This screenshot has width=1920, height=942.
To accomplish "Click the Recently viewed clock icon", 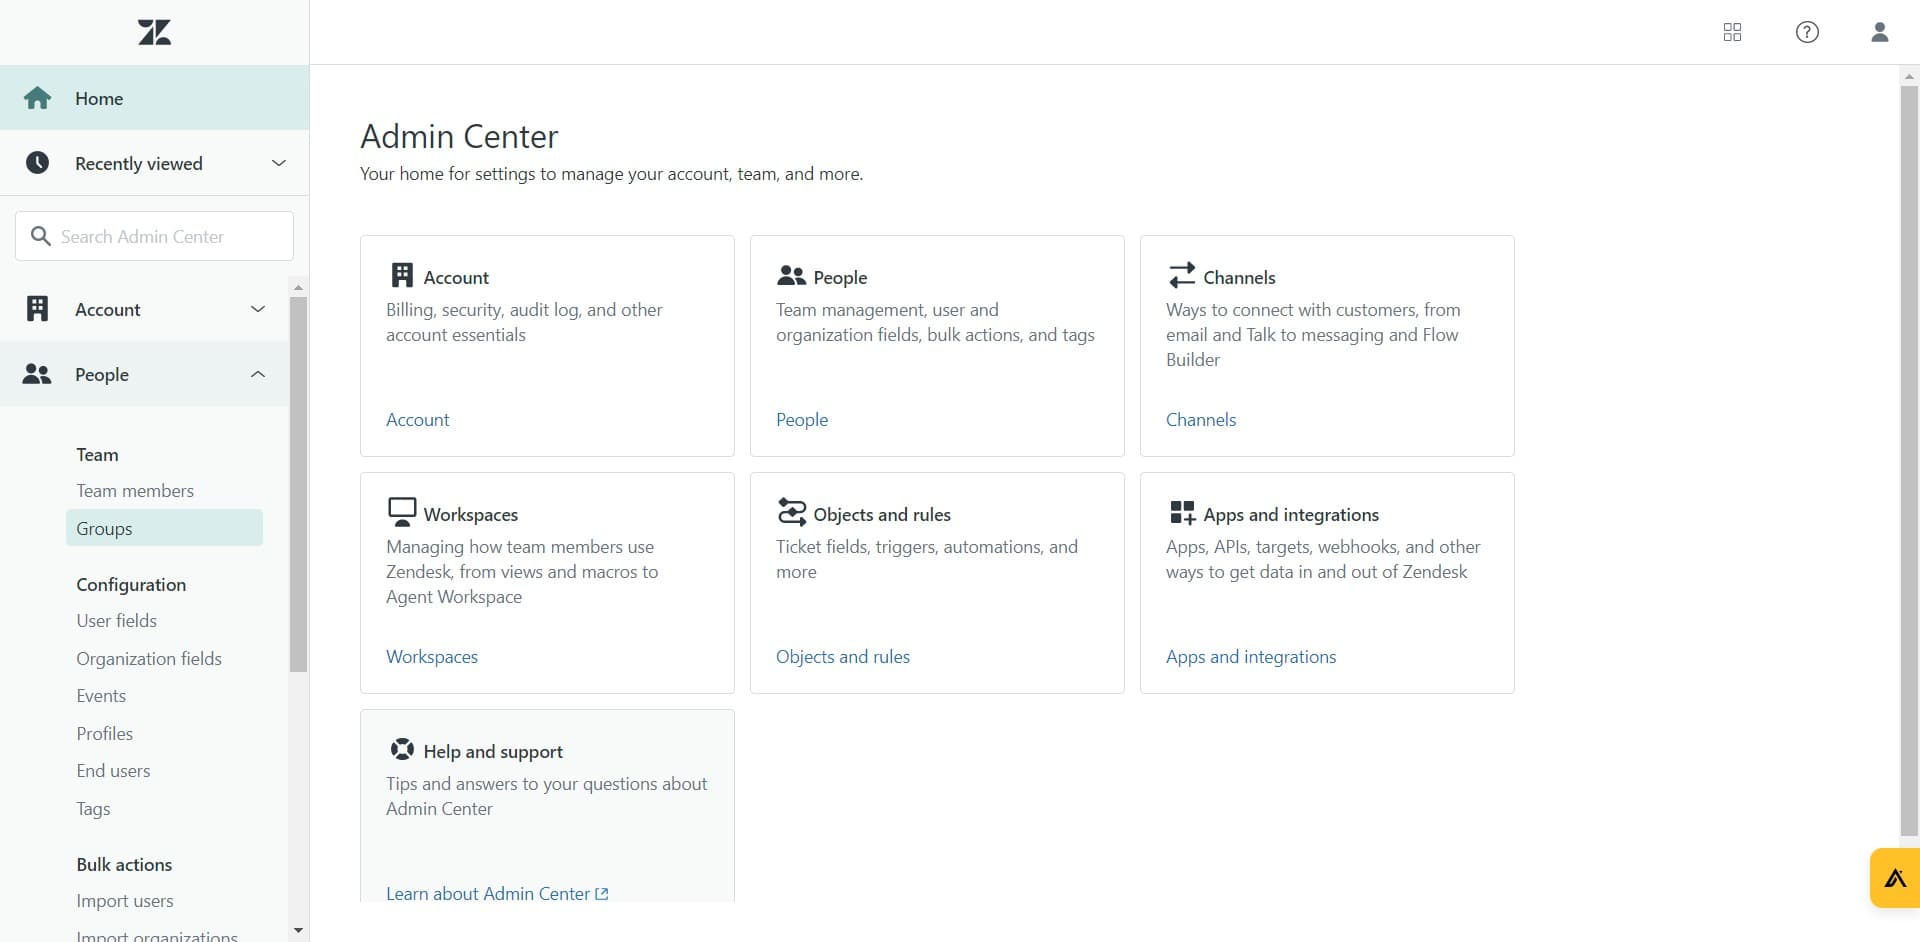I will [37, 162].
